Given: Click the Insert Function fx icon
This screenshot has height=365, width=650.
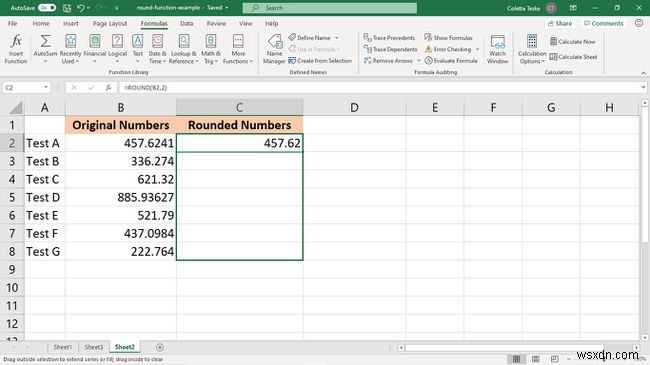Looking at the screenshot, I should [x=16, y=49].
